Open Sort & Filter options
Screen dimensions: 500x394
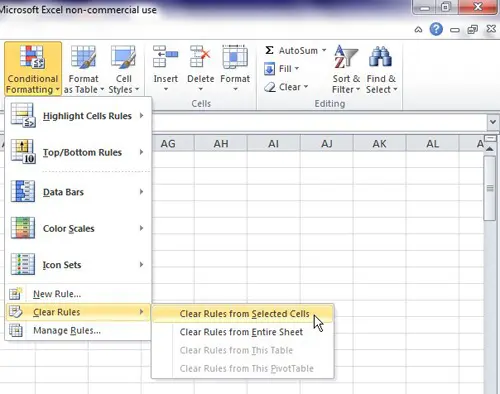(x=346, y=69)
